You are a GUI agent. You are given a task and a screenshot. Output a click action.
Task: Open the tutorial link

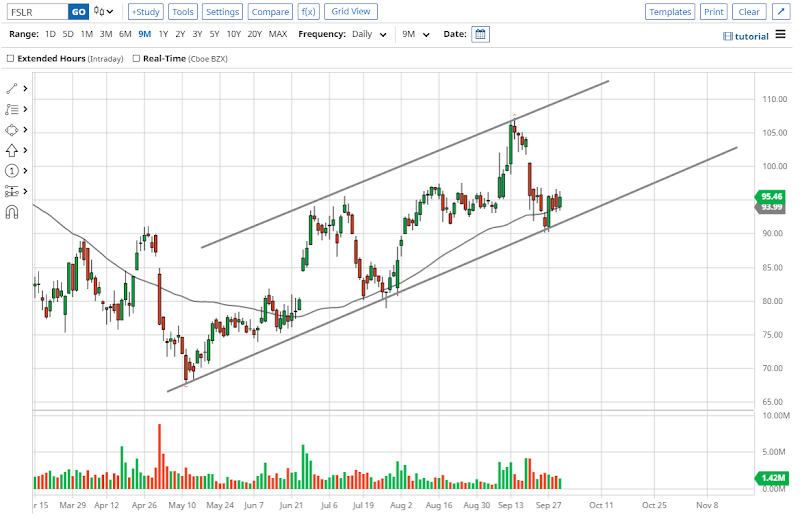[x=752, y=36]
